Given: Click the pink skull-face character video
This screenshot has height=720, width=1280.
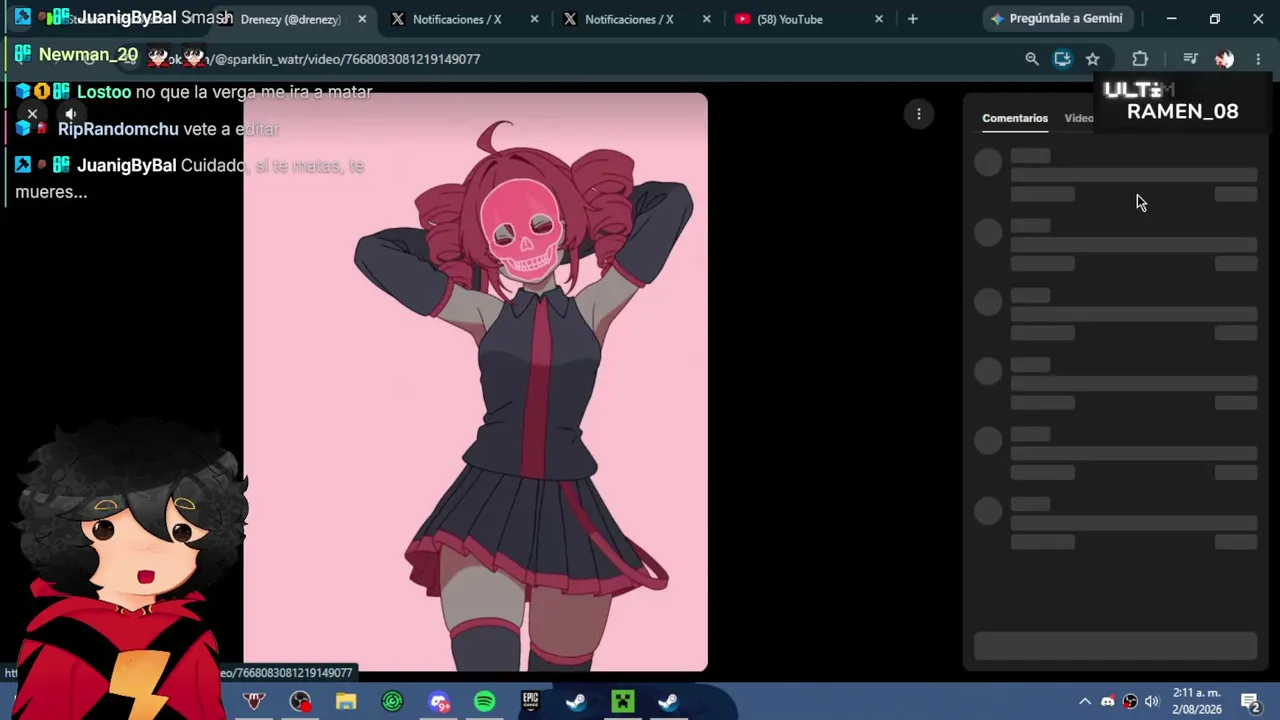Looking at the screenshot, I should pos(475,382).
